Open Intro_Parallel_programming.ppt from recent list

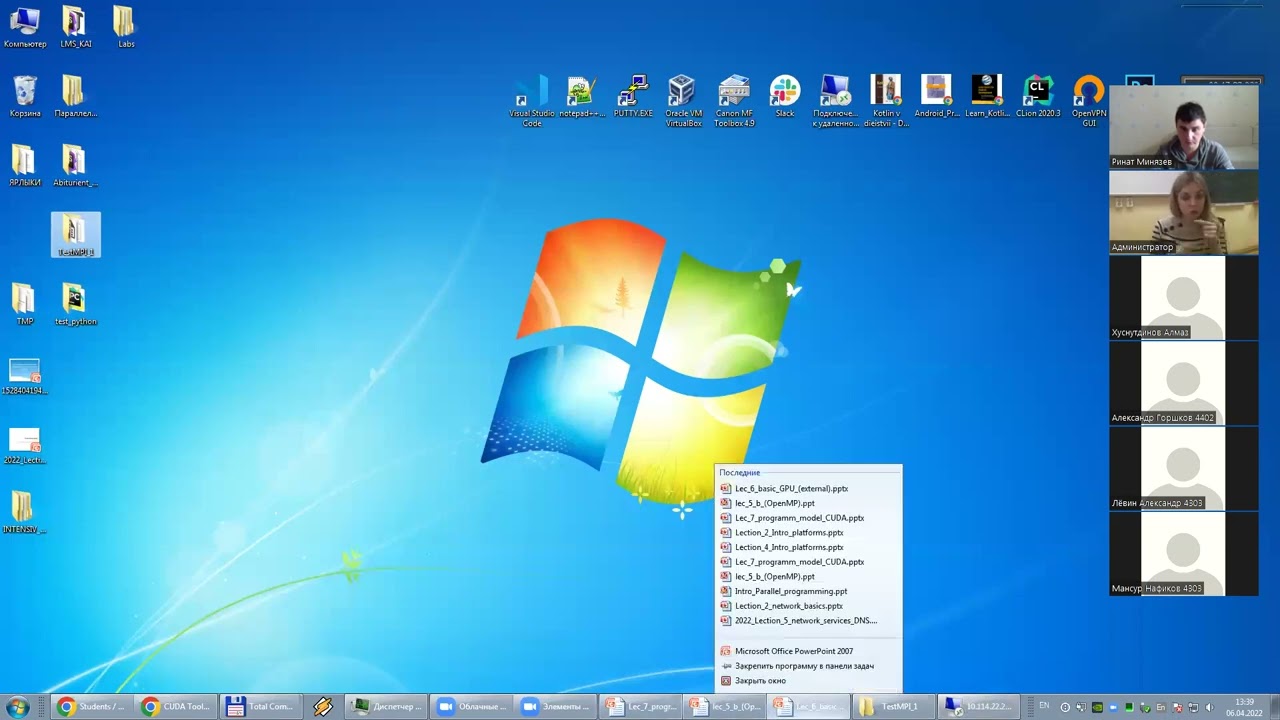[x=808, y=591]
